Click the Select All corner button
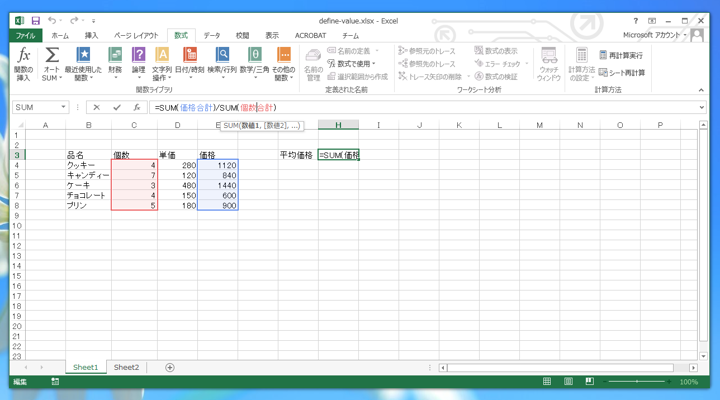Viewport: 720px width, 400px height. click(18, 125)
